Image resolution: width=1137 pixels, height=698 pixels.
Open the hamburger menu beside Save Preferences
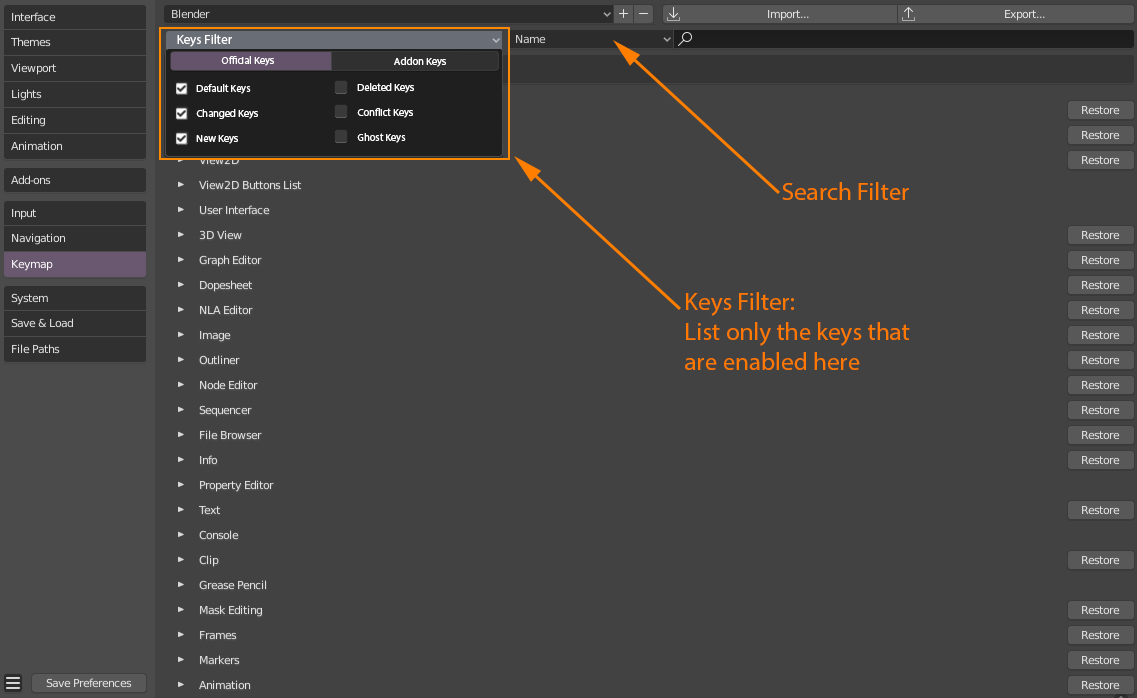13,683
